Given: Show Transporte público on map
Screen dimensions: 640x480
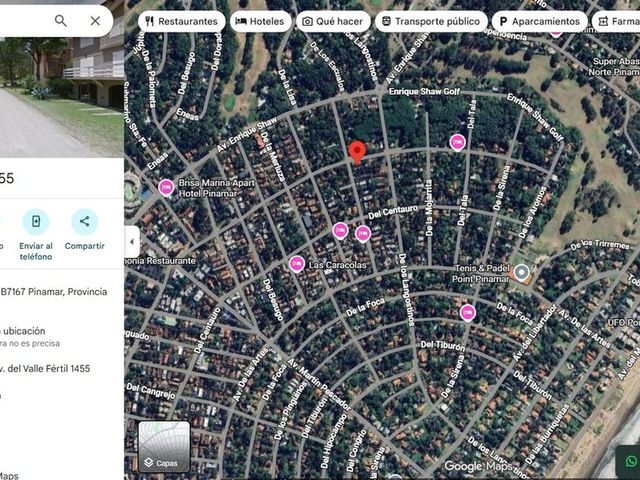Looking at the screenshot, I should pos(431,21).
